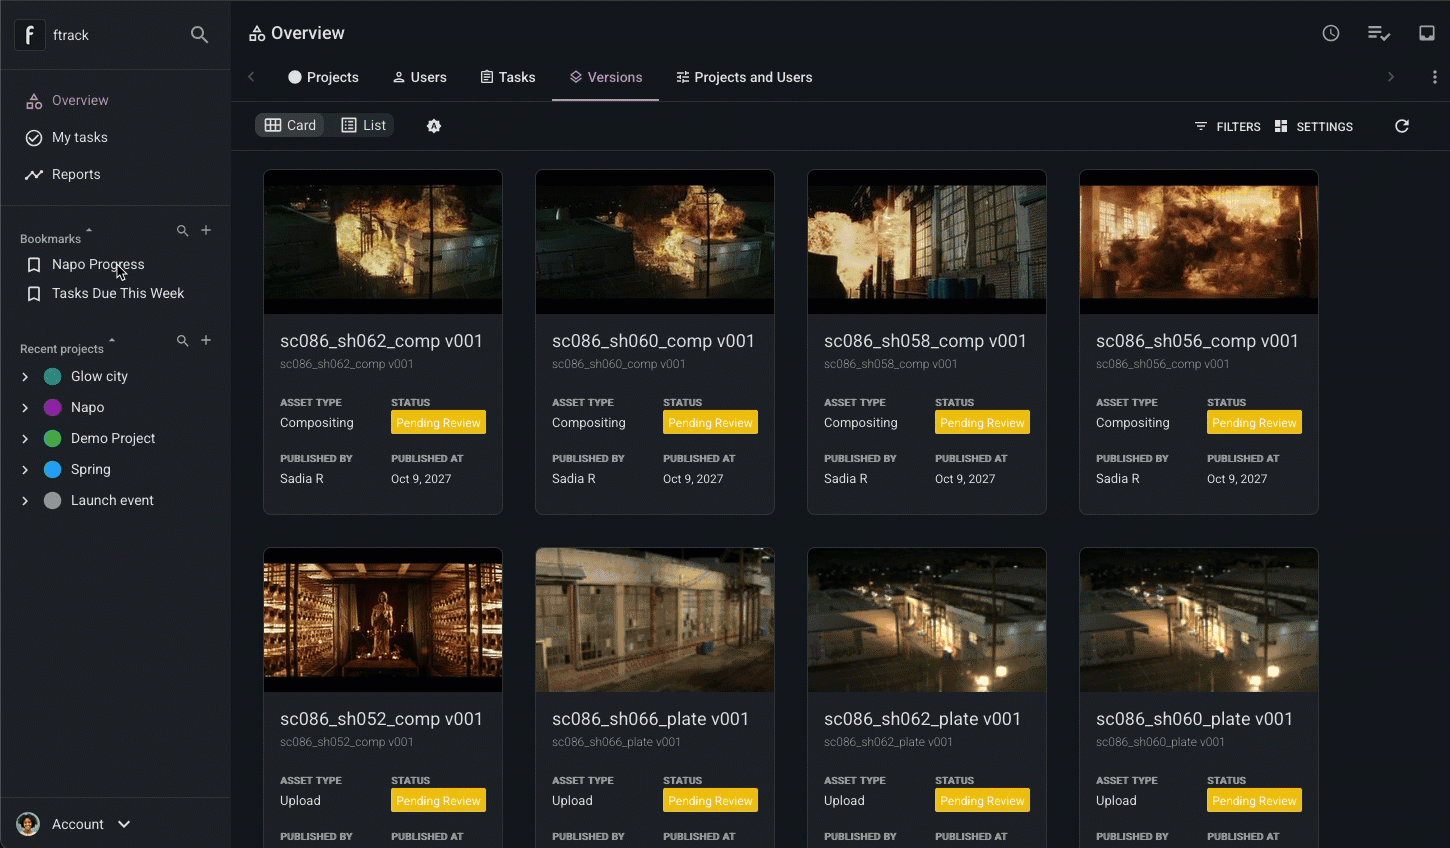Open the inbox icon in top-right corner
Image resolution: width=1450 pixels, height=848 pixels.
click(x=1427, y=33)
